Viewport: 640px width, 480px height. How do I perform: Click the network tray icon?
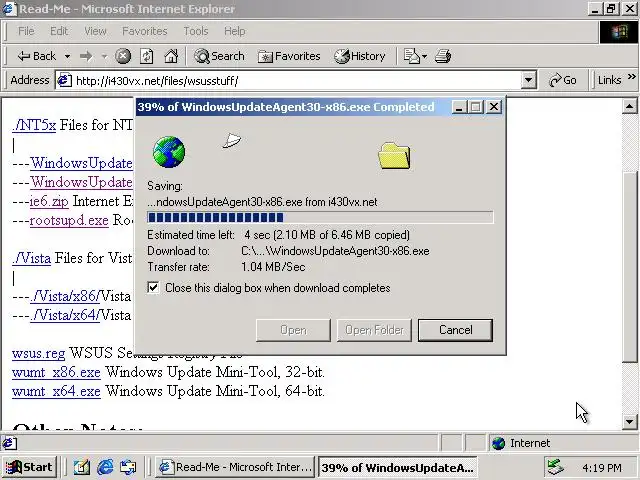tap(556, 467)
